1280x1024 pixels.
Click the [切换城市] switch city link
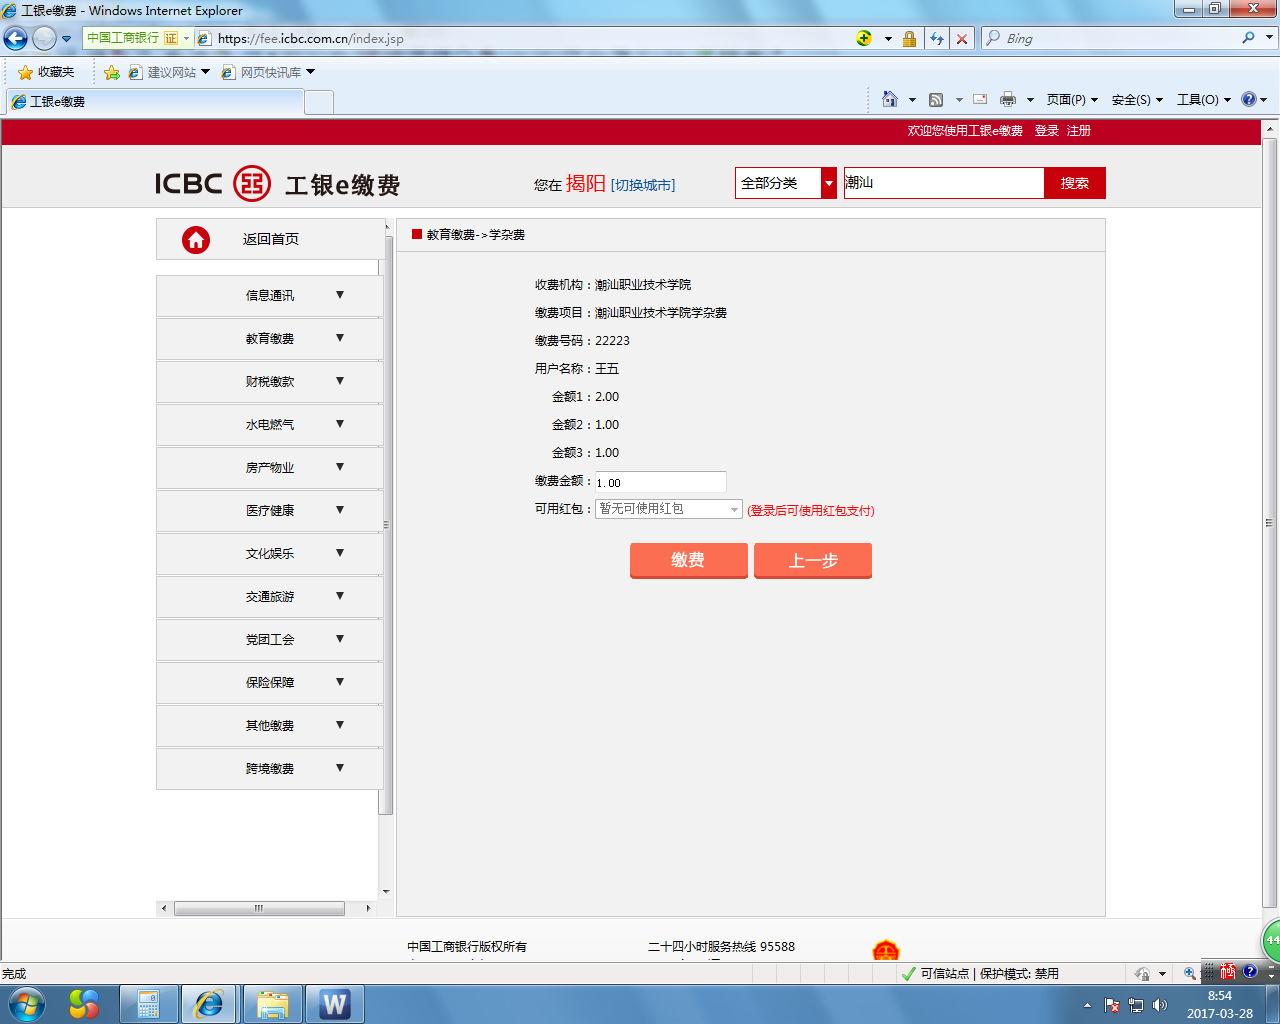click(x=643, y=185)
